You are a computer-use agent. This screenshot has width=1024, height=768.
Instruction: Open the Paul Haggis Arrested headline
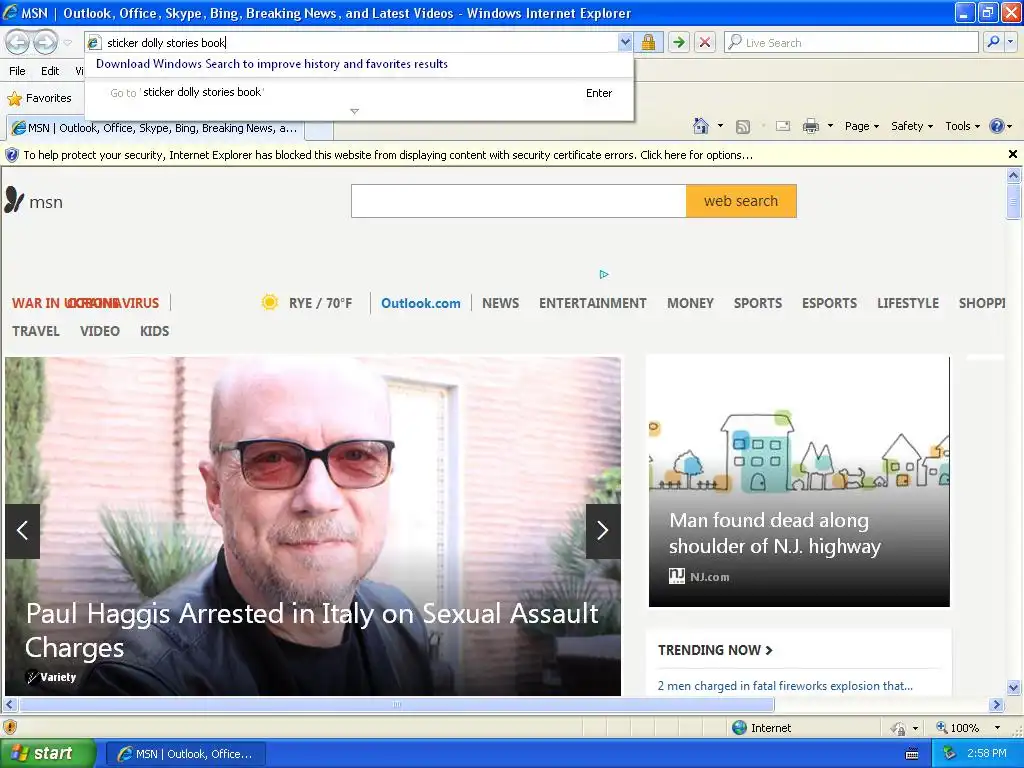(x=312, y=630)
